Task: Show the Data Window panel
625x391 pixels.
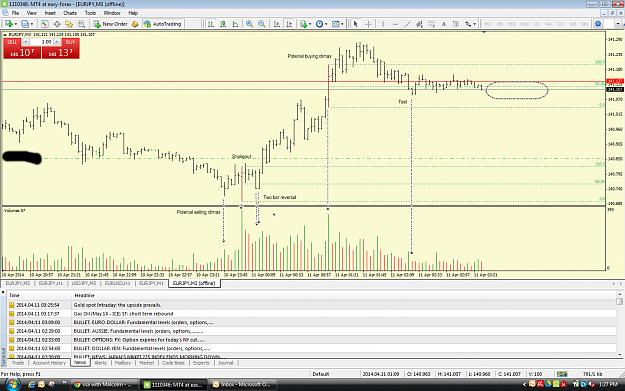Action: (x=57, y=24)
